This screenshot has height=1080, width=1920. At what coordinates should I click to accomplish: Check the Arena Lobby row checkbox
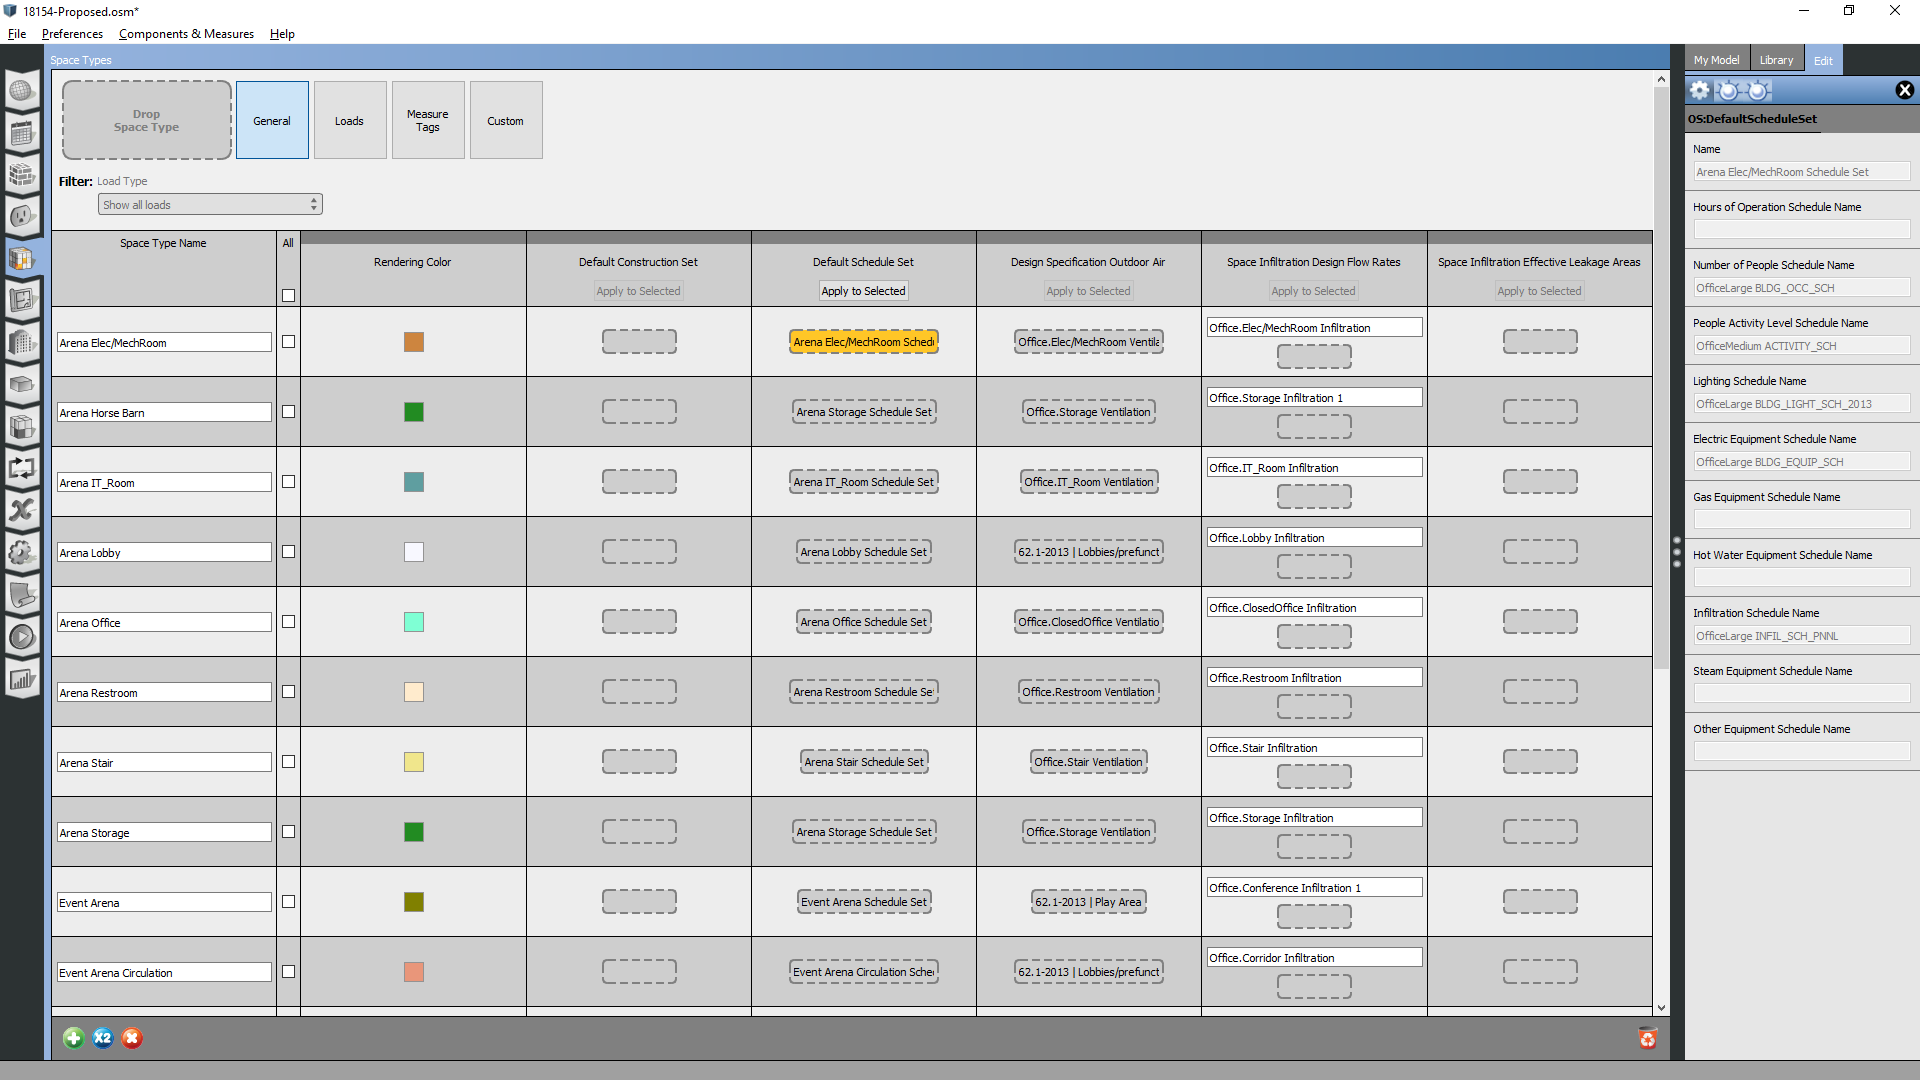[288, 551]
